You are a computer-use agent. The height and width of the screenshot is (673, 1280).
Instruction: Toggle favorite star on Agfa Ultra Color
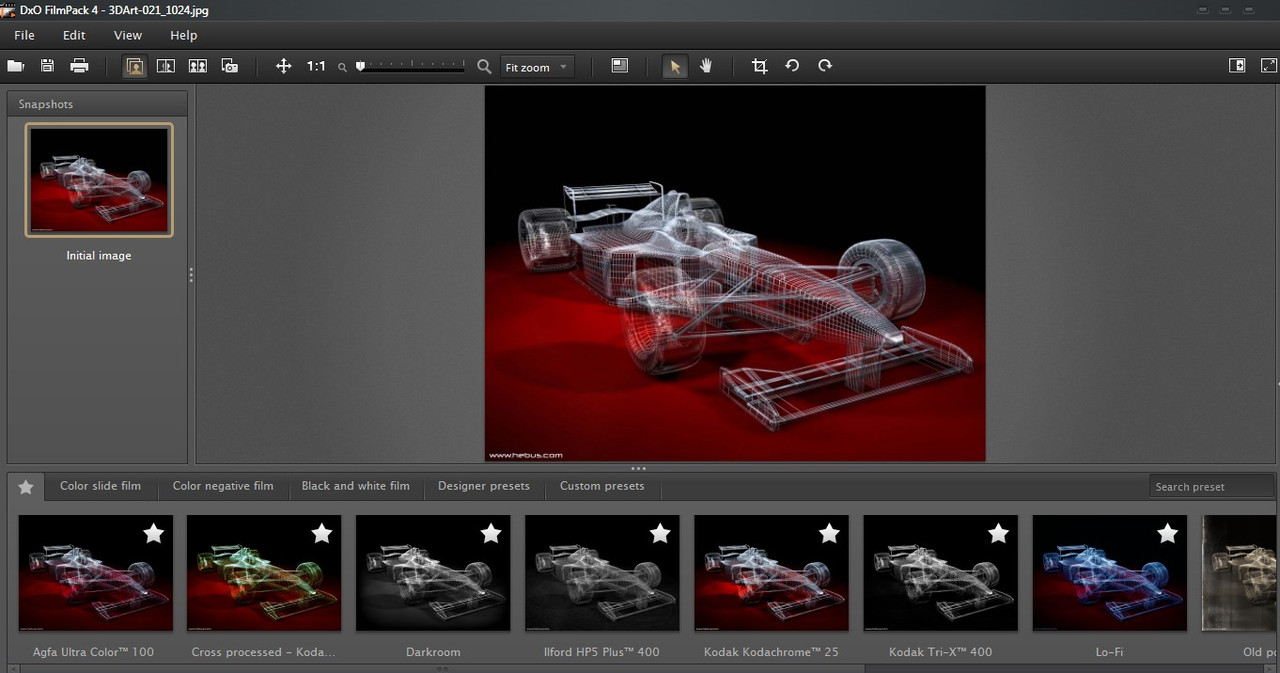tap(153, 534)
